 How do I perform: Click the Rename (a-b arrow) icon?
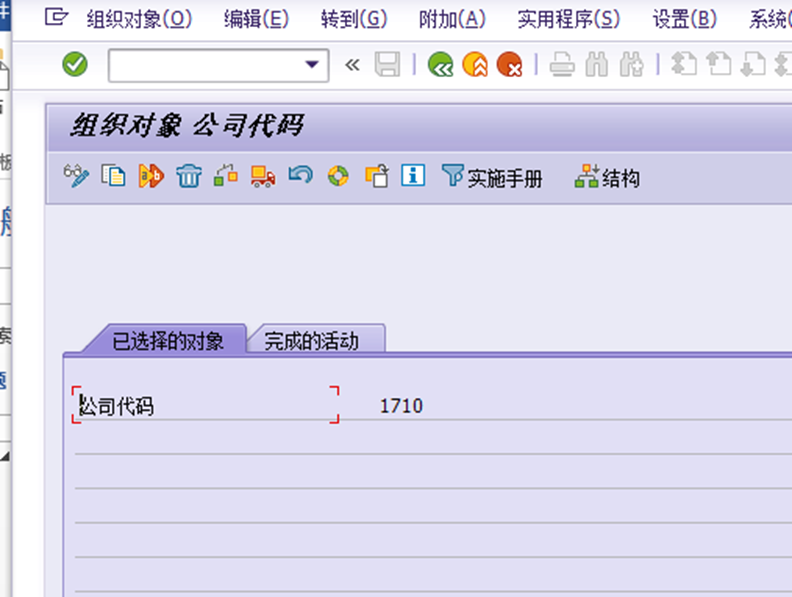[x=151, y=176]
